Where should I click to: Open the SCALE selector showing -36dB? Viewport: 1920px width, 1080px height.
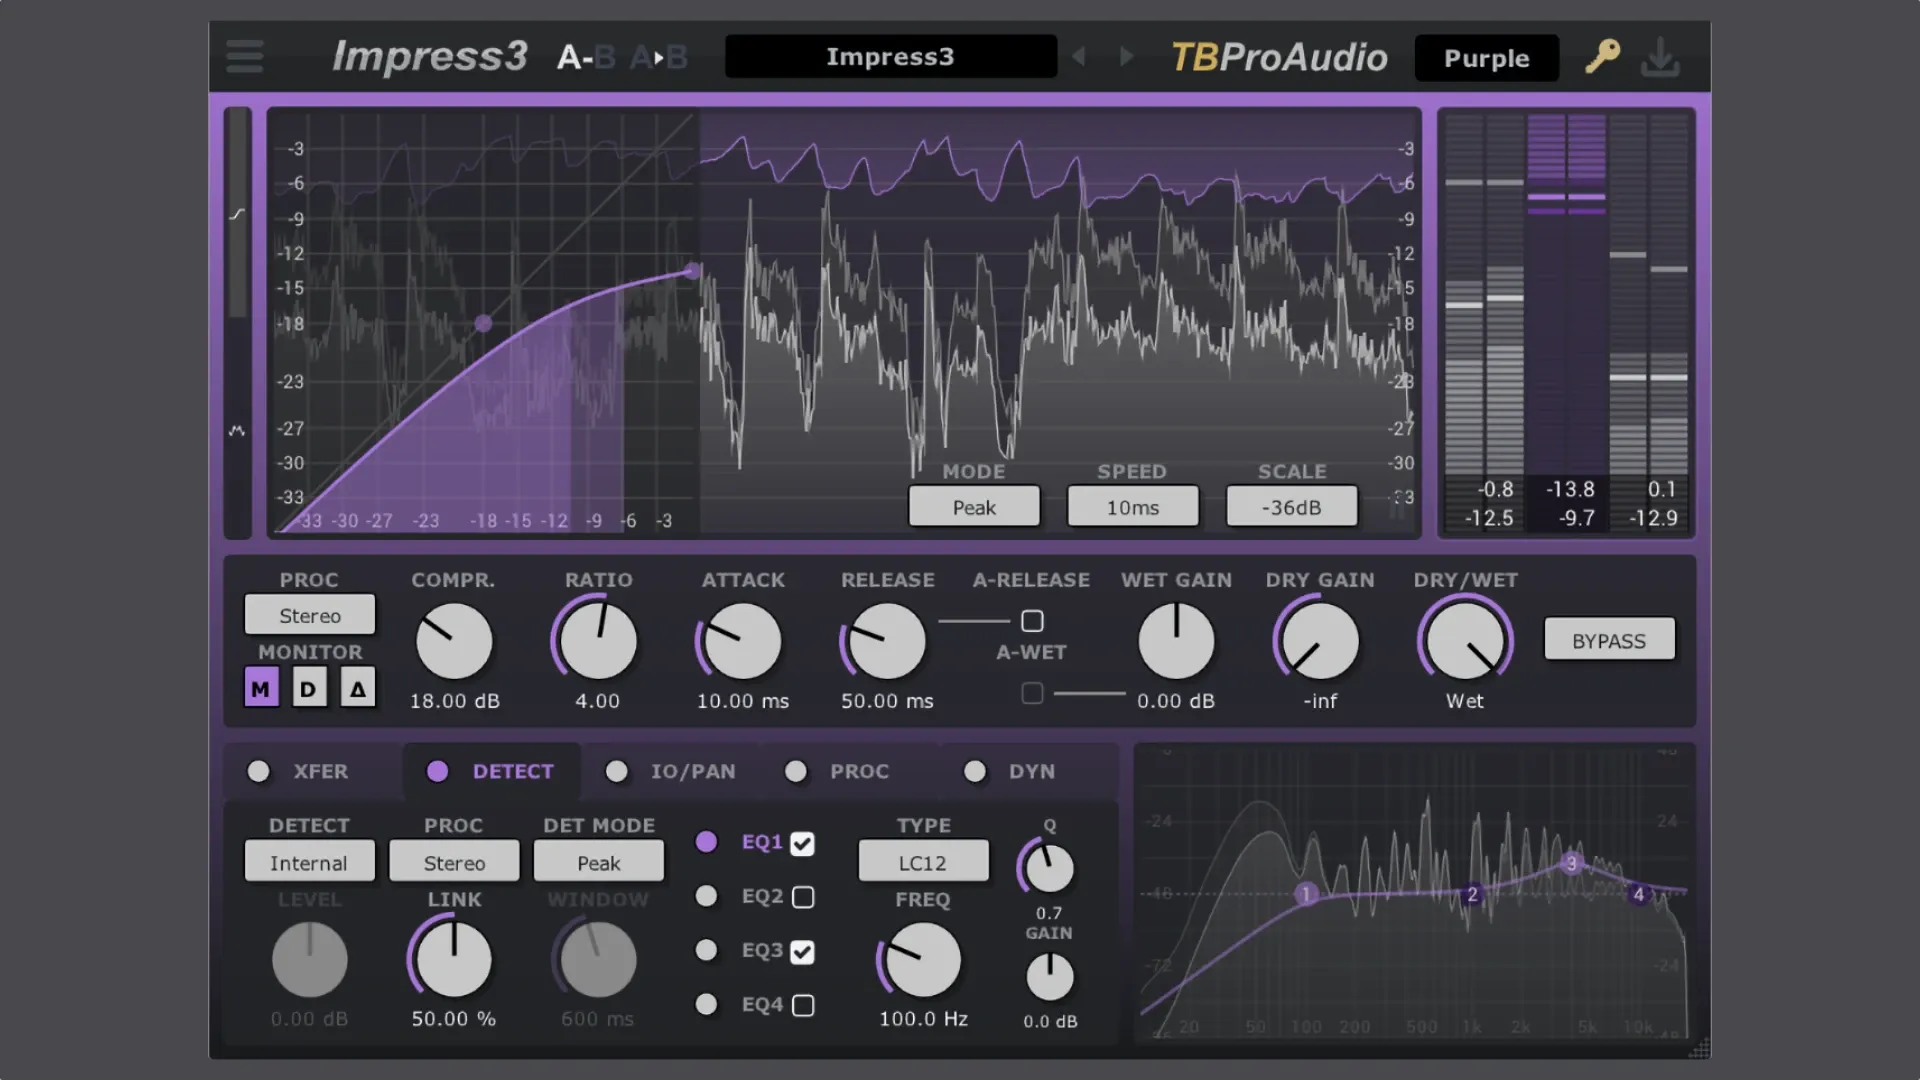tap(1291, 506)
